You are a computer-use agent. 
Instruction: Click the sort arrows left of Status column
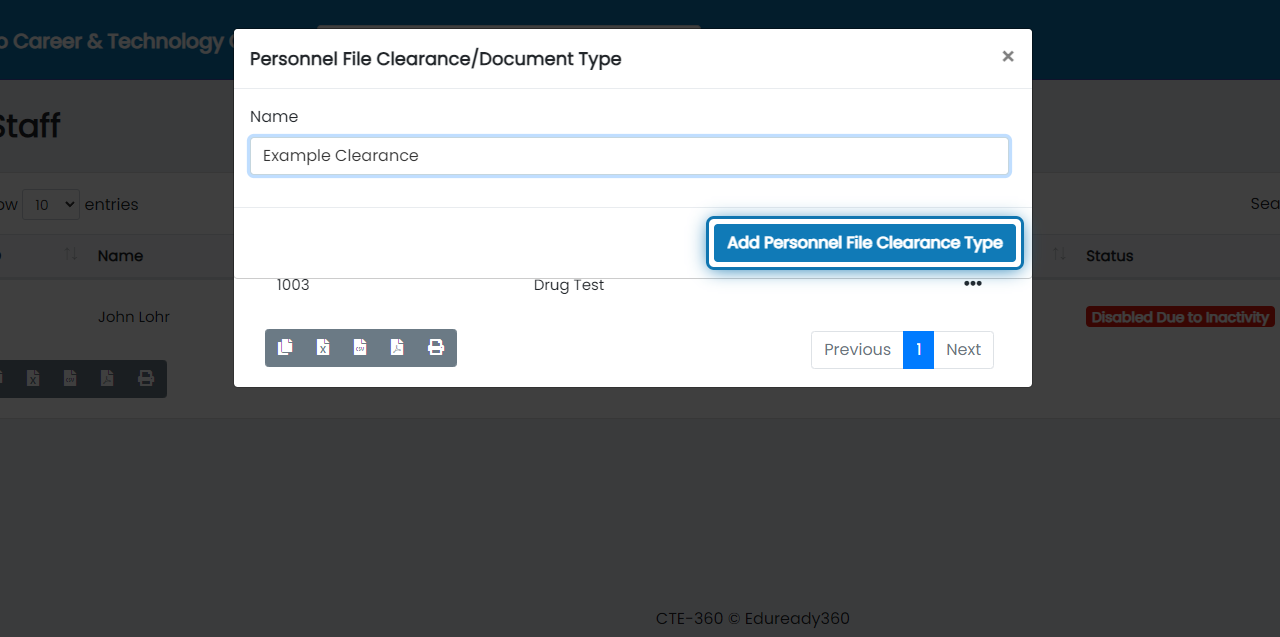1059,256
